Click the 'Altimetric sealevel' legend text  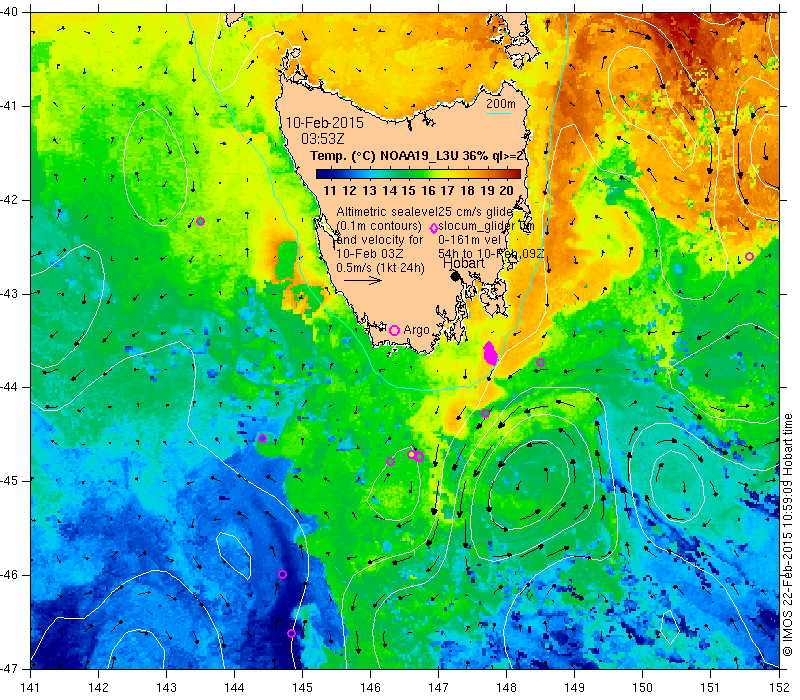coord(387,212)
